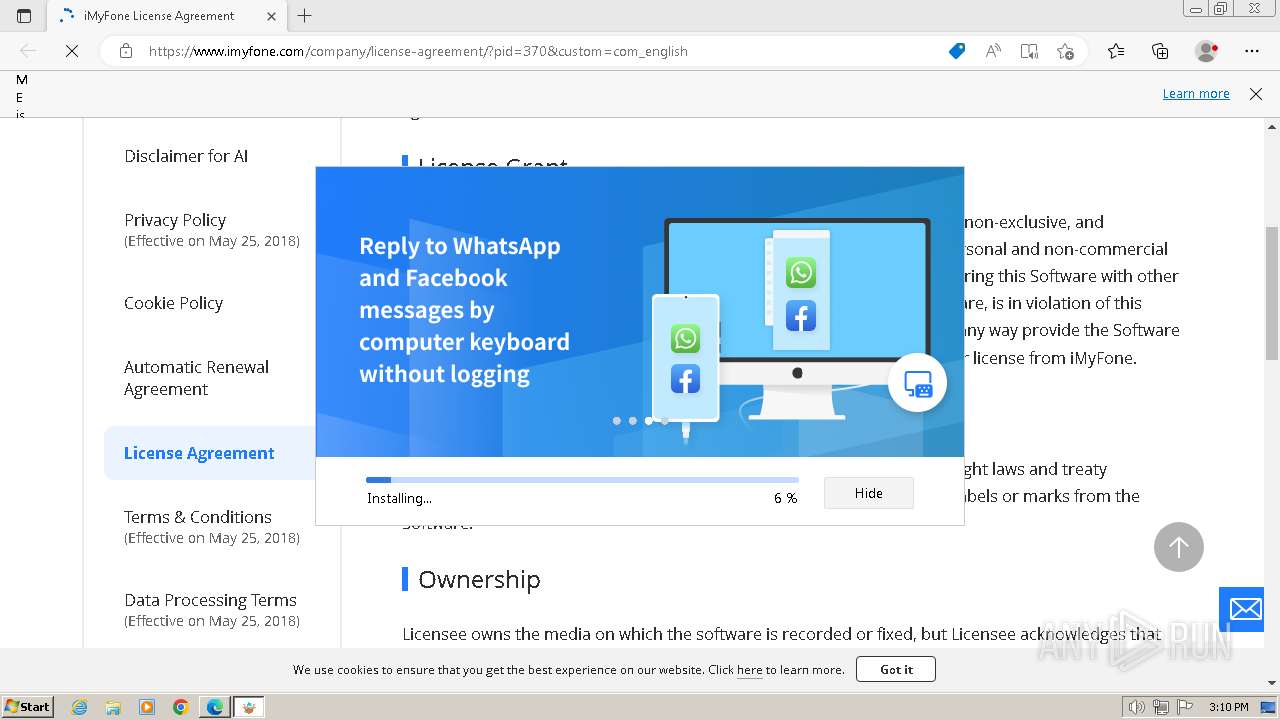Open Disclaimer for AI page

tap(186, 156)
